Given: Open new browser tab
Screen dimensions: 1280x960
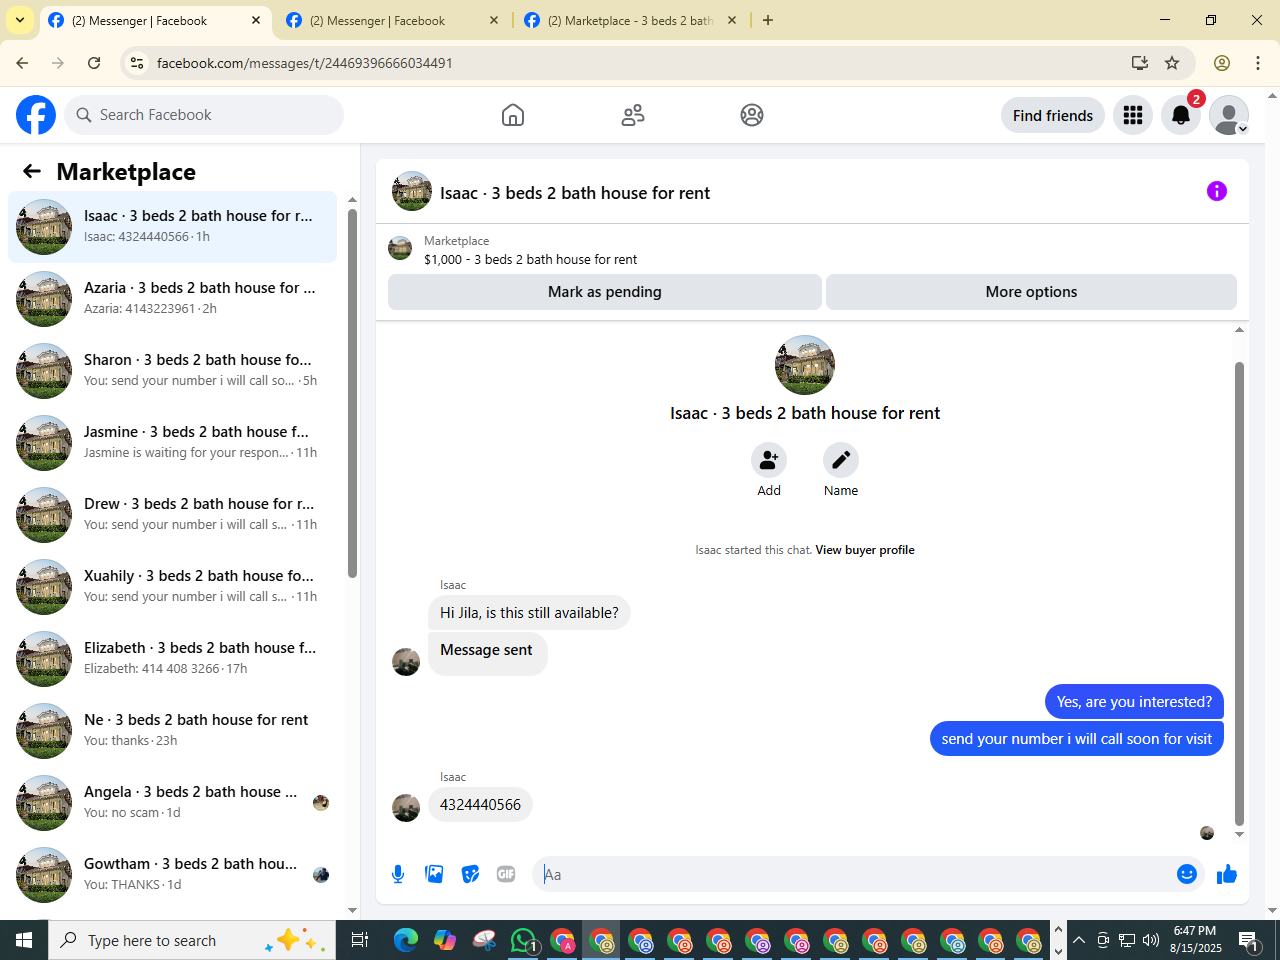Looking at the screenshot, I should (768, 20).
